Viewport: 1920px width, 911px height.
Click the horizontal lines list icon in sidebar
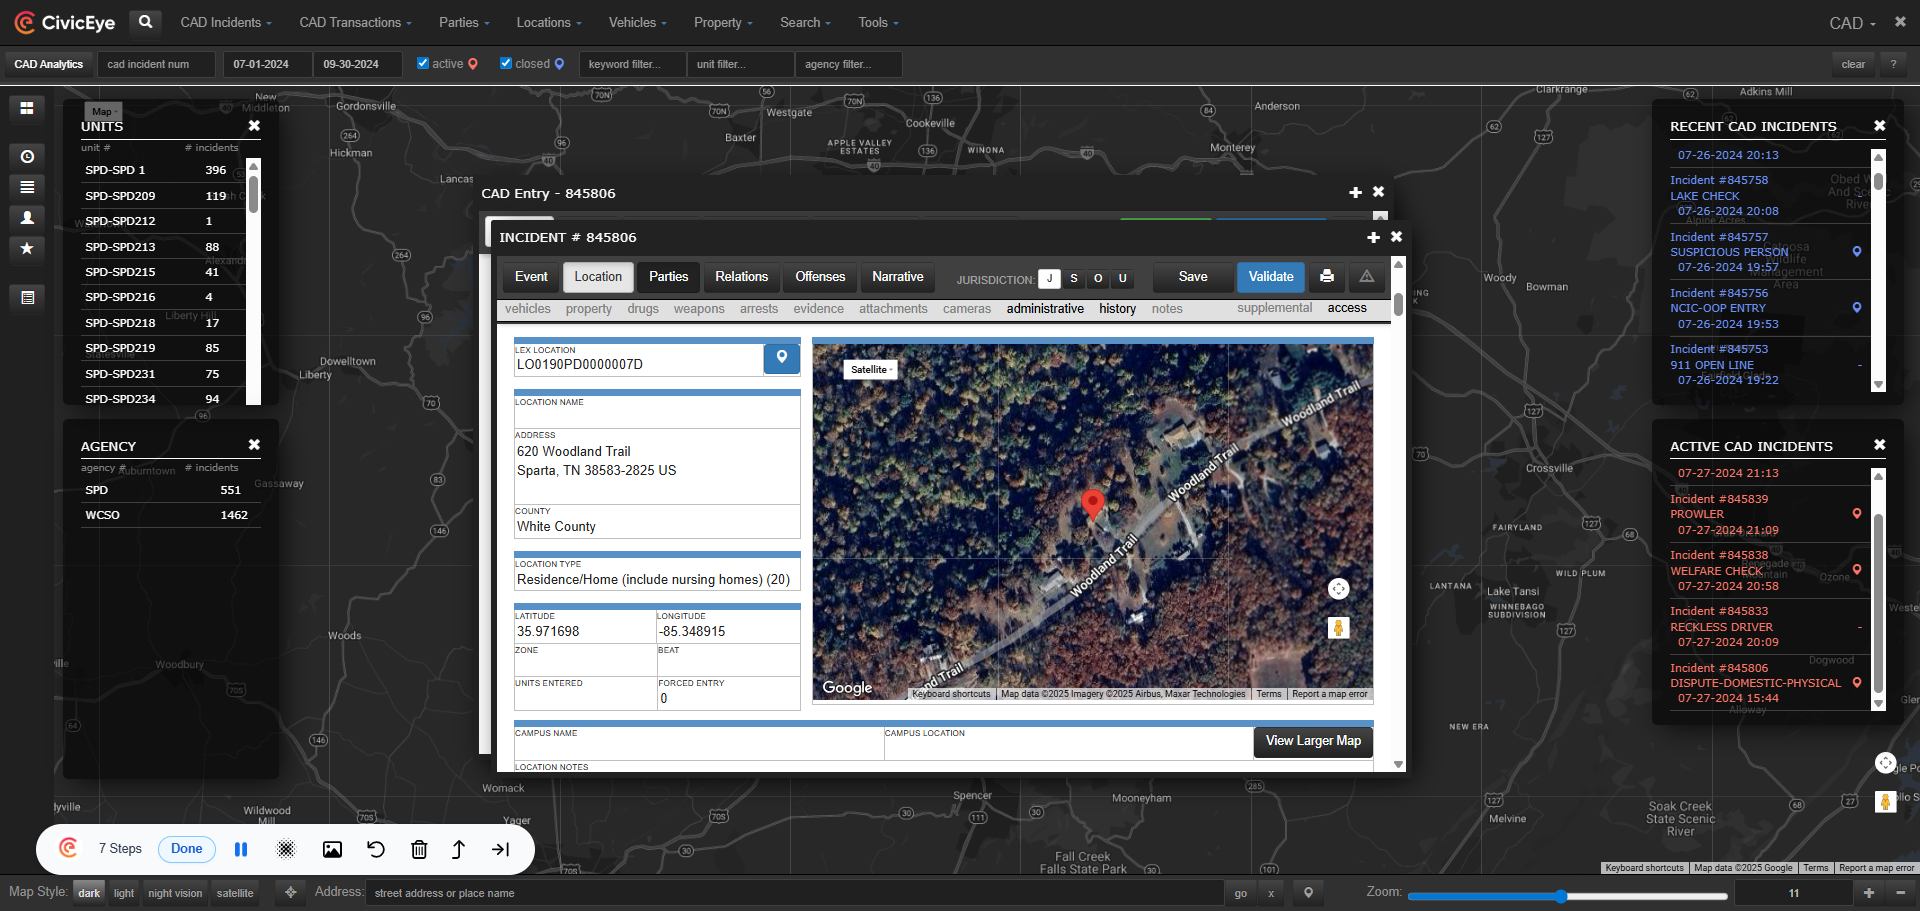(27, 187)
